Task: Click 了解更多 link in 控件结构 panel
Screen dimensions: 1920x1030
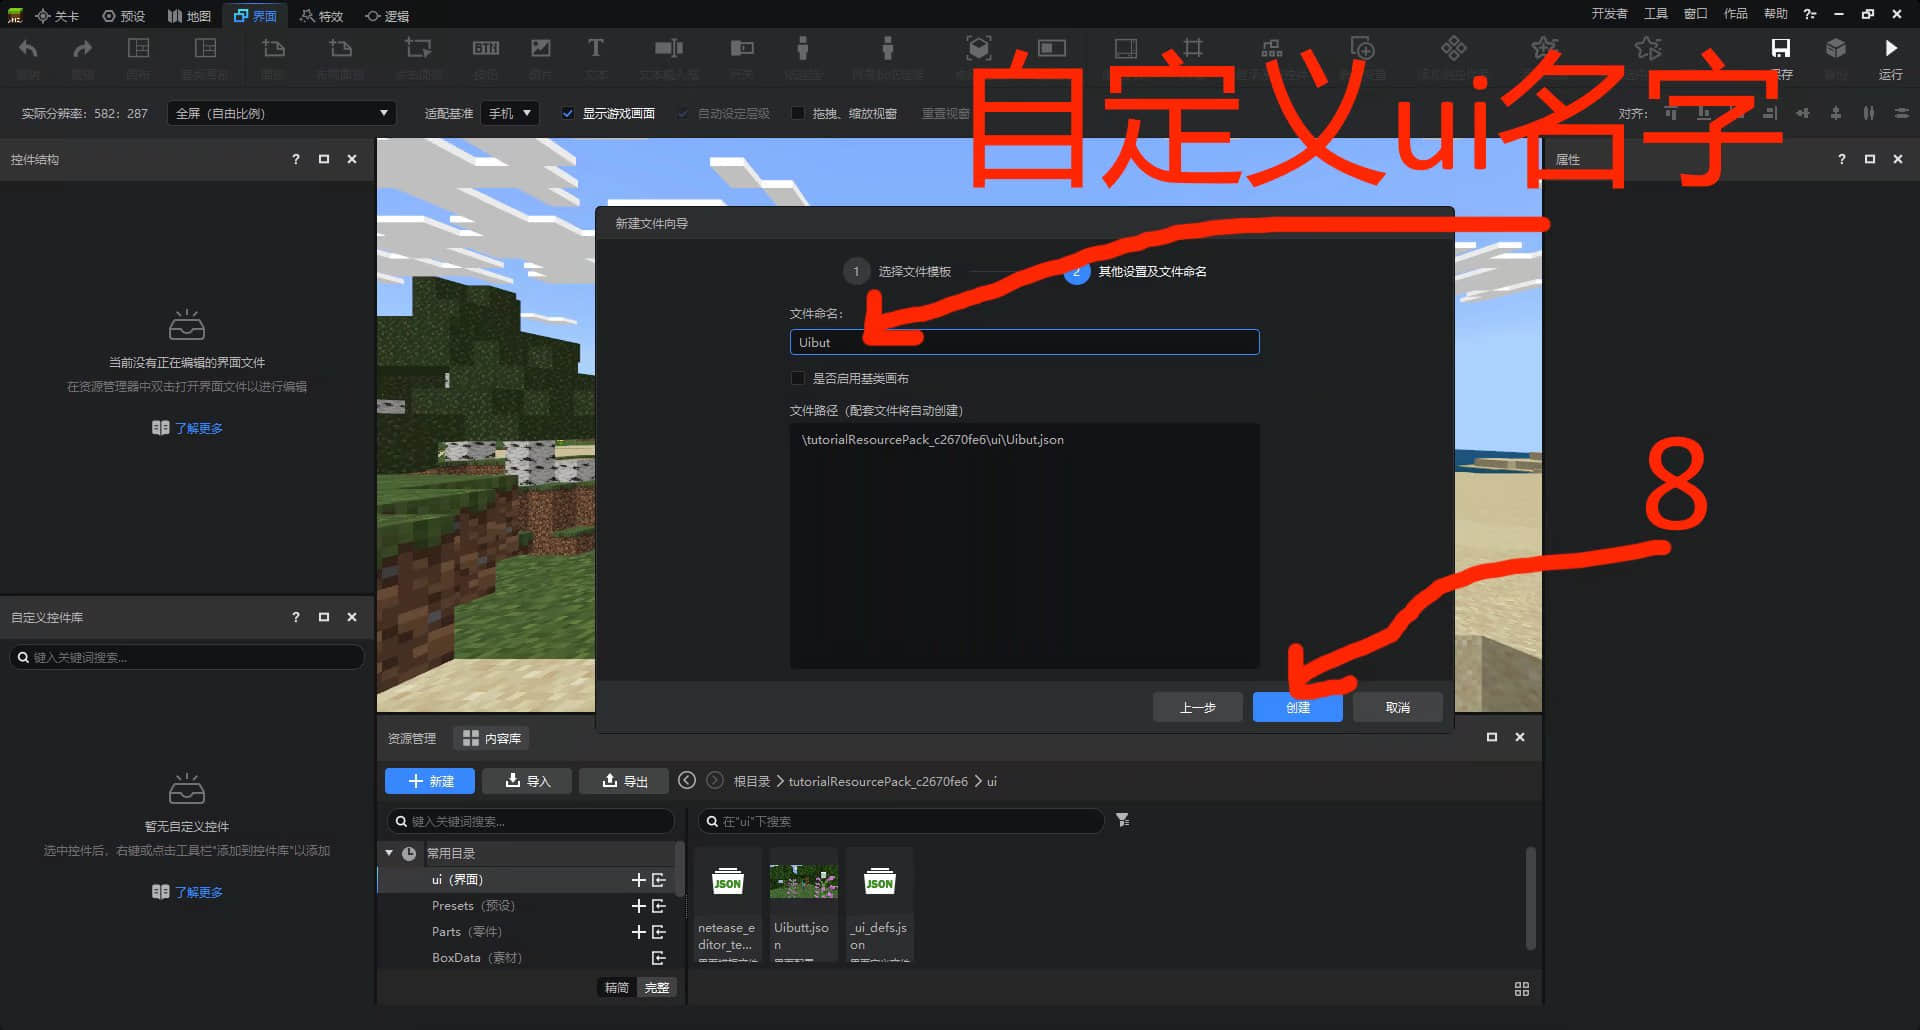Action: [x=187, y=428]
